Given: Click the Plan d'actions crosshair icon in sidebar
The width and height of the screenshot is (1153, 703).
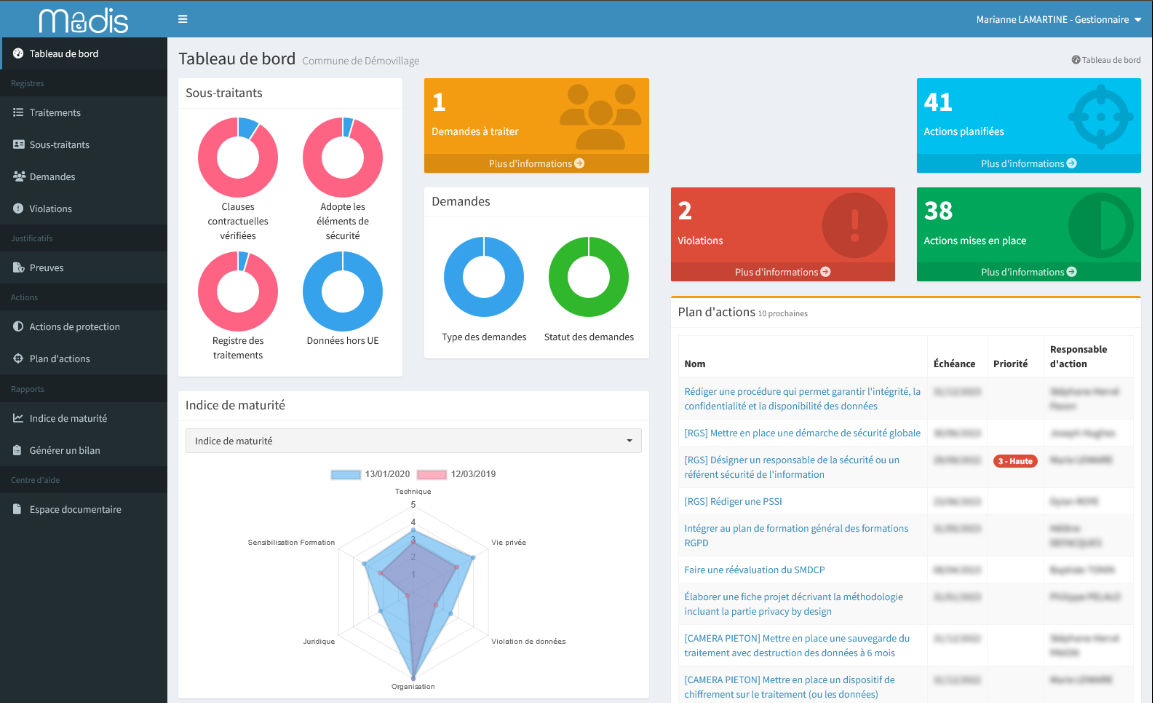Looking at the screenshot, I should click(18, 358).
